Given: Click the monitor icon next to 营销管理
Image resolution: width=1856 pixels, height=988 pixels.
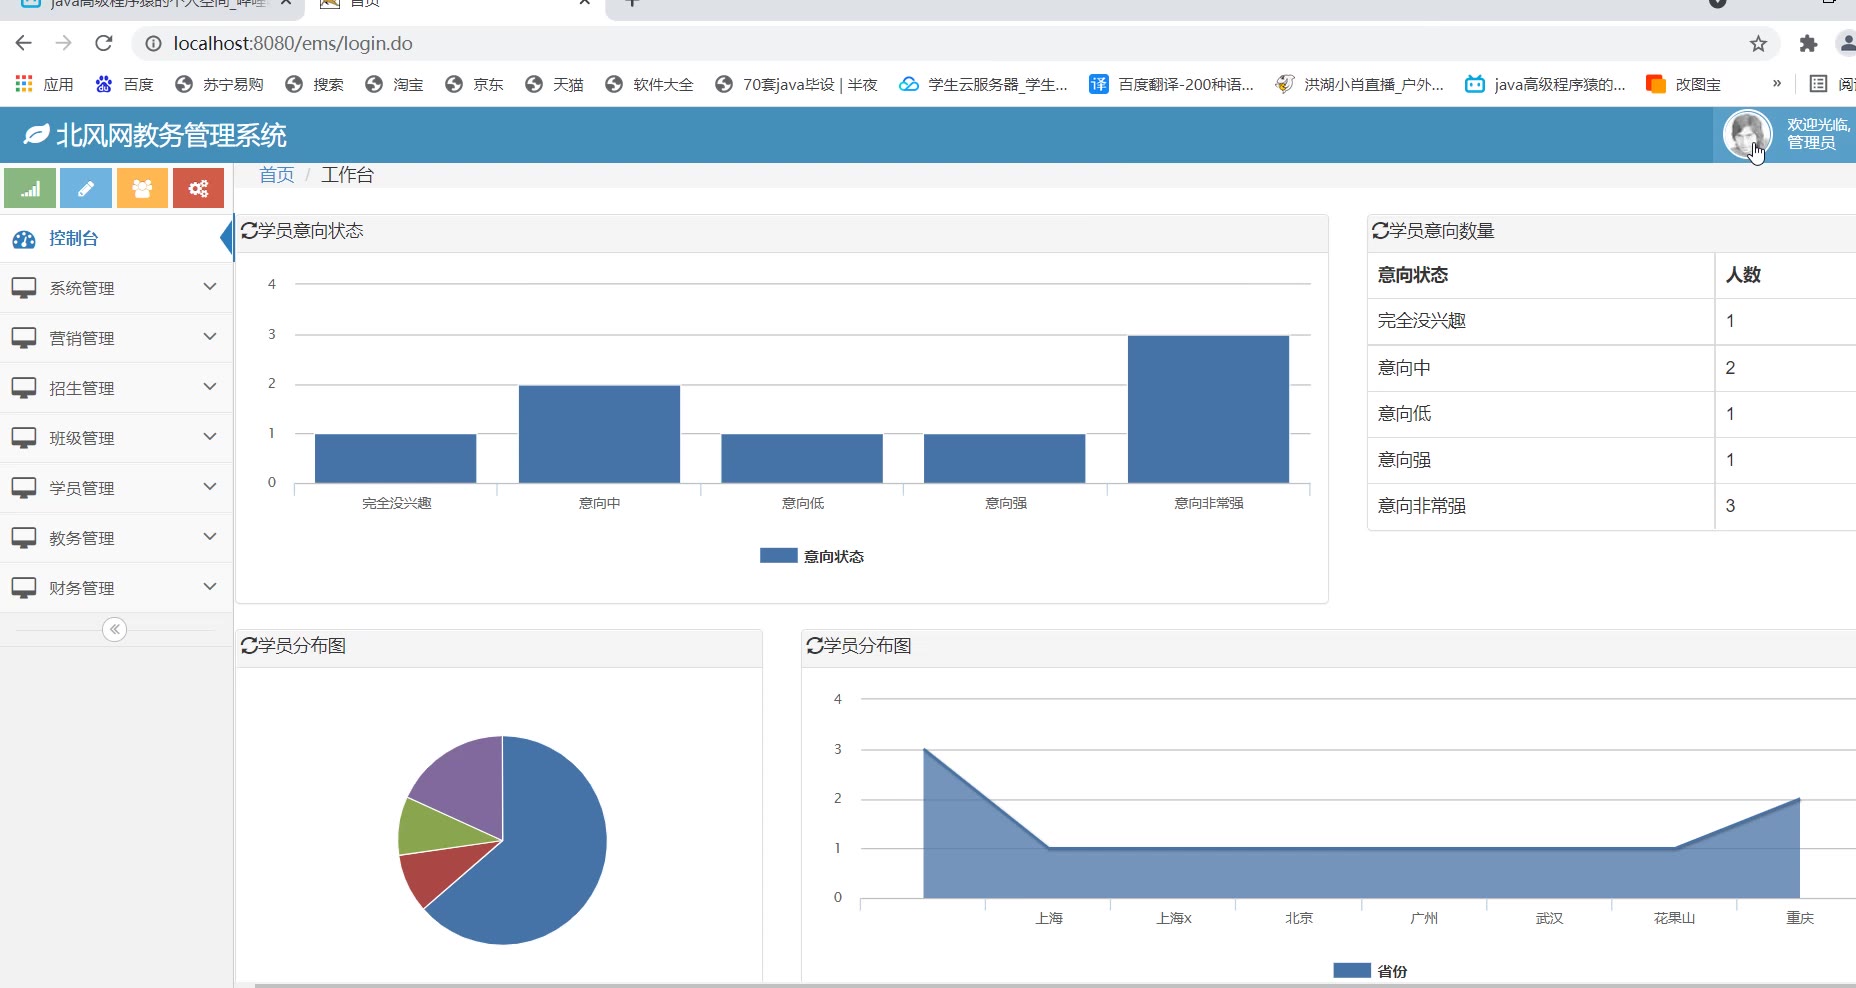Looking at the screenshot, I should click(x=24, y=338).
